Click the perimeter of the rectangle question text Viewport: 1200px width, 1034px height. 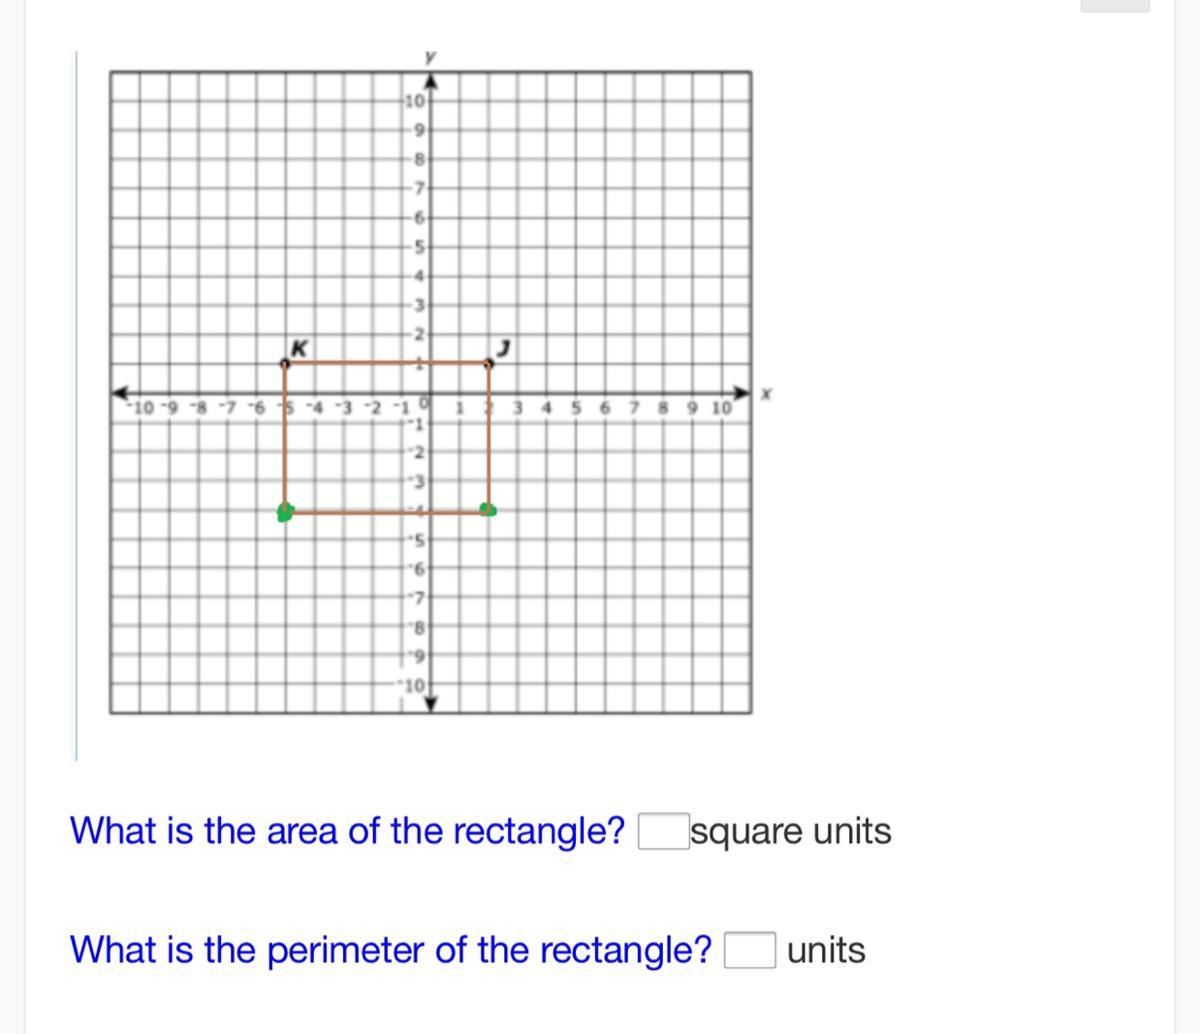[x=391, y=950]
